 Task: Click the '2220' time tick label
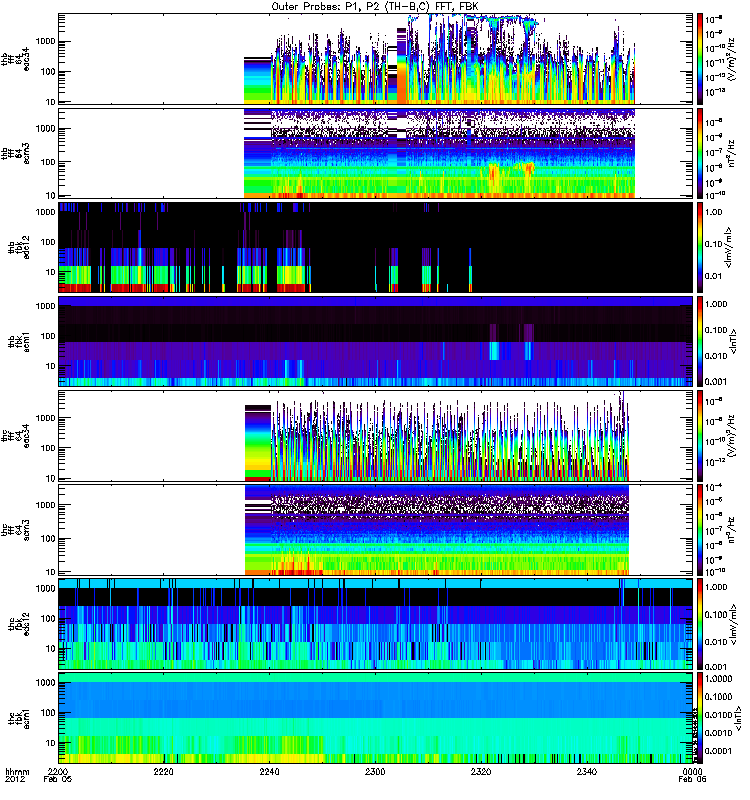point(163,771)
